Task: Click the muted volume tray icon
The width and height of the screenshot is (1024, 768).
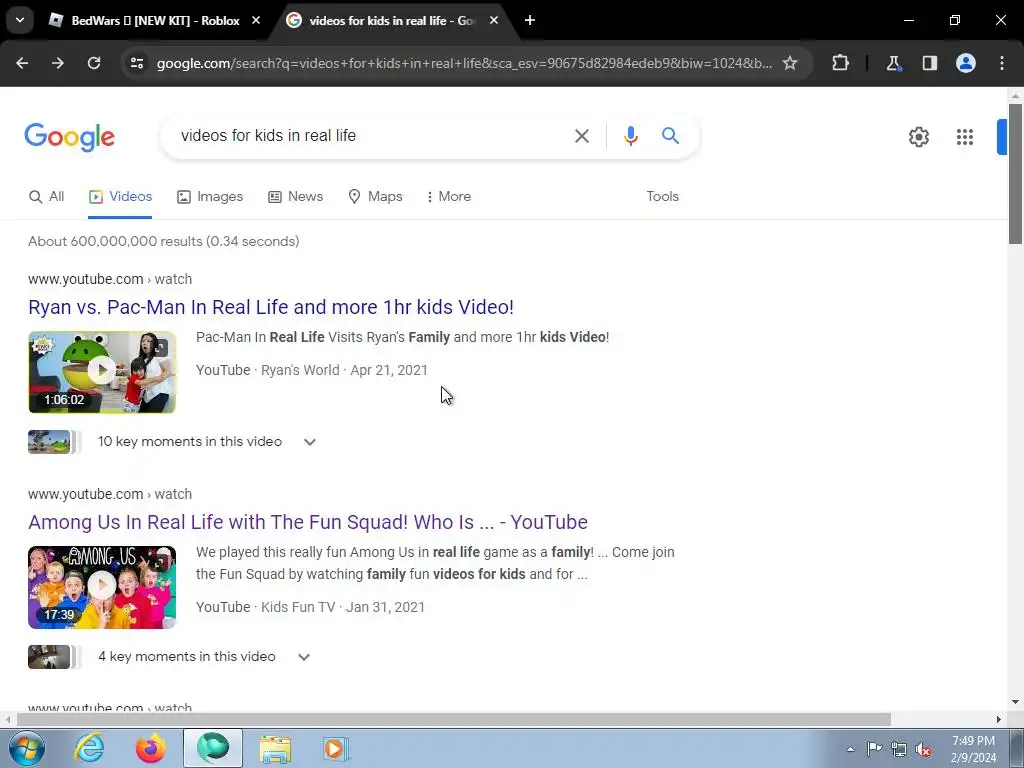Action: 923,749
